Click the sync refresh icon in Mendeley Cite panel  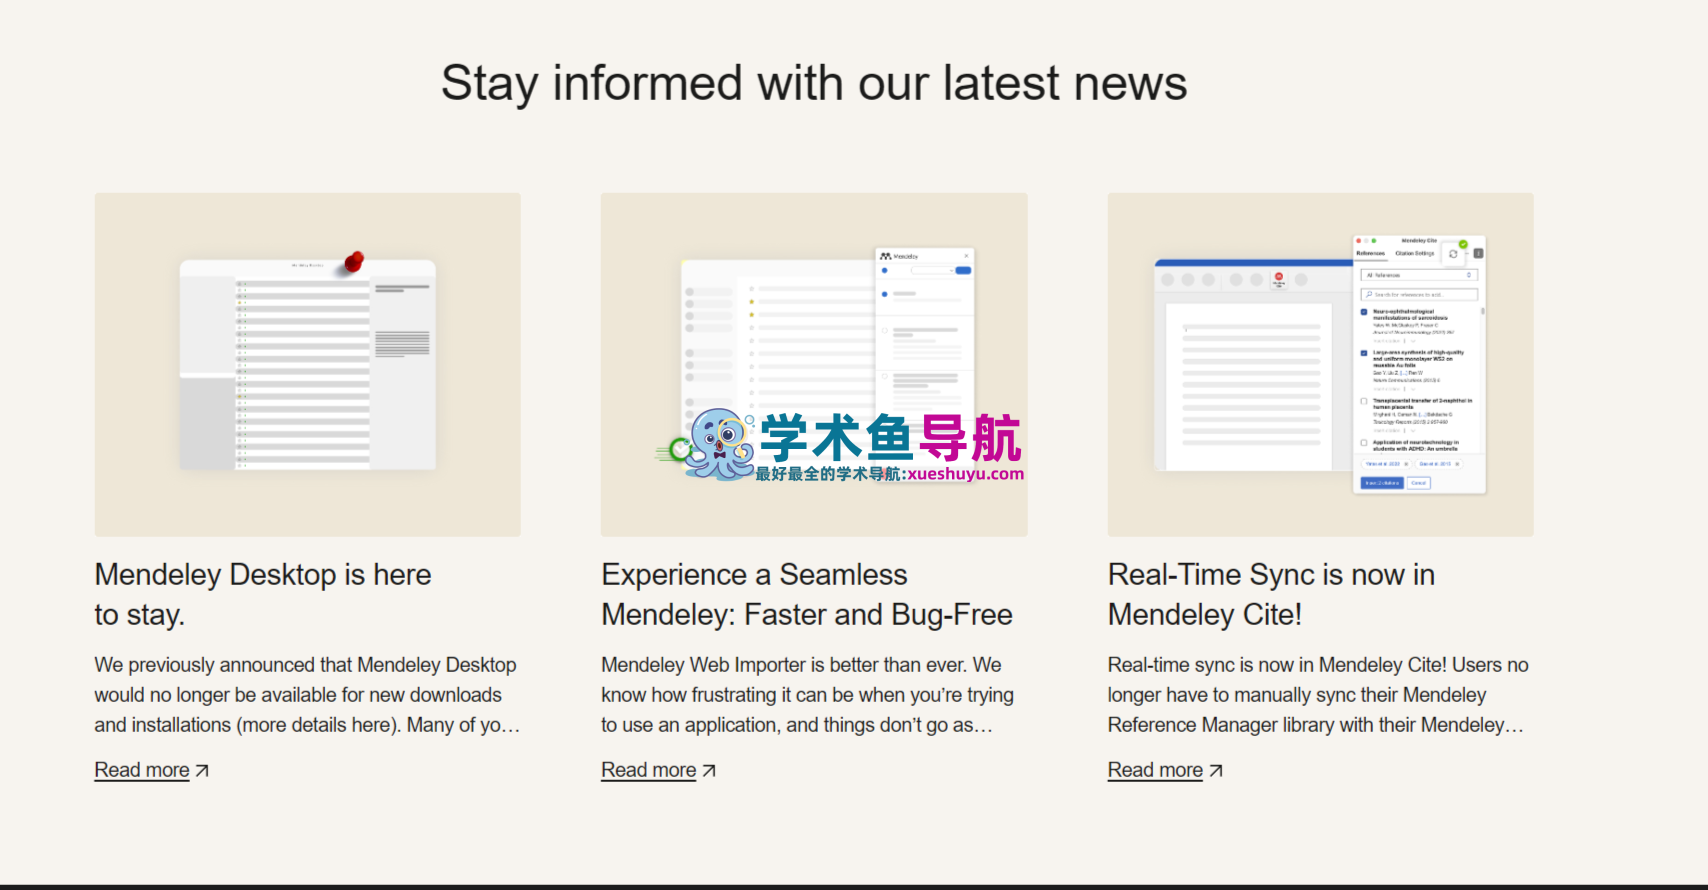click(x=1453, y=254)
